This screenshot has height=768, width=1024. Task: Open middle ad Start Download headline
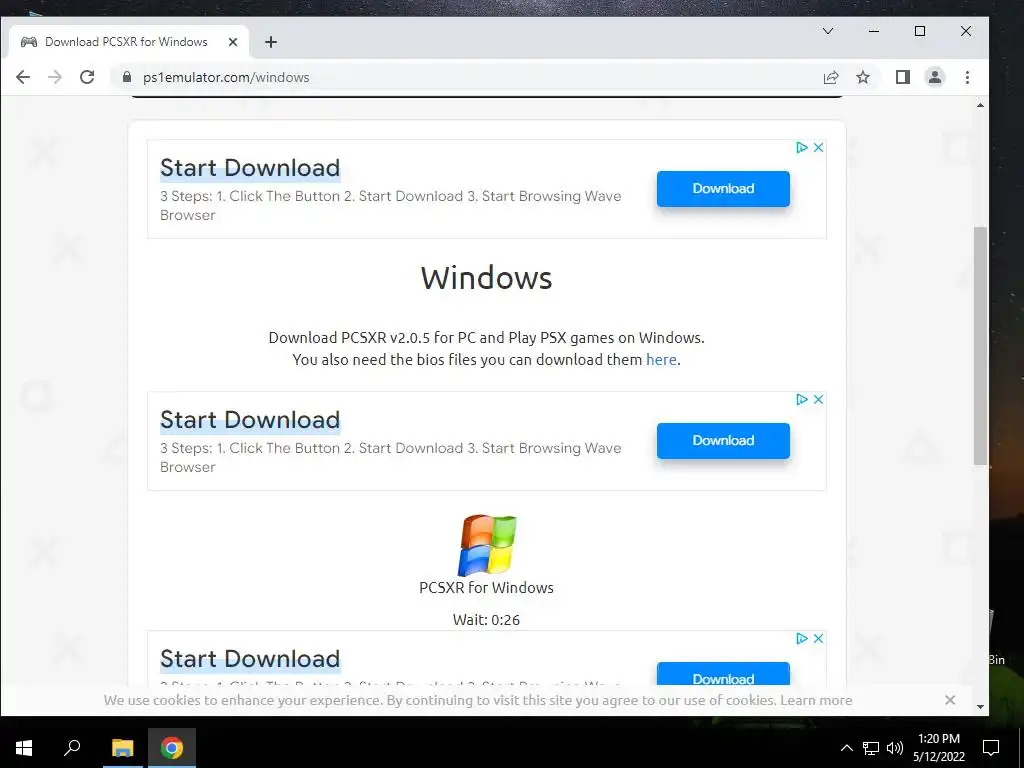click(x=250, y=420)
